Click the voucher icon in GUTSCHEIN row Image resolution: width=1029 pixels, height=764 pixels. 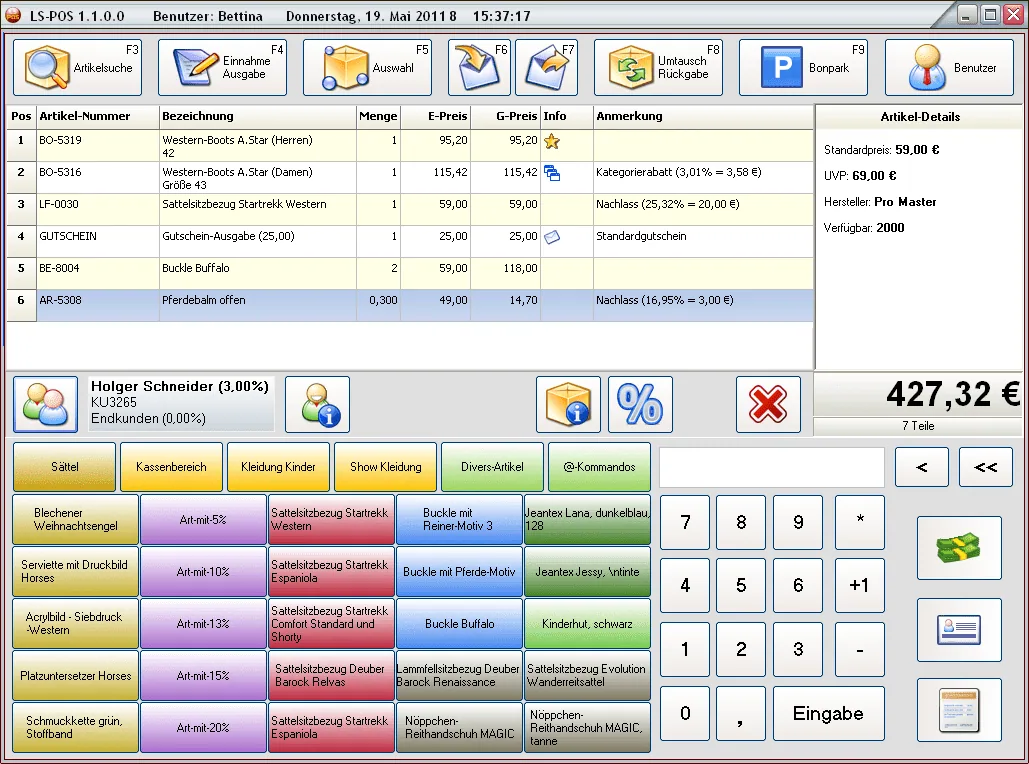[x=552, y=237]
